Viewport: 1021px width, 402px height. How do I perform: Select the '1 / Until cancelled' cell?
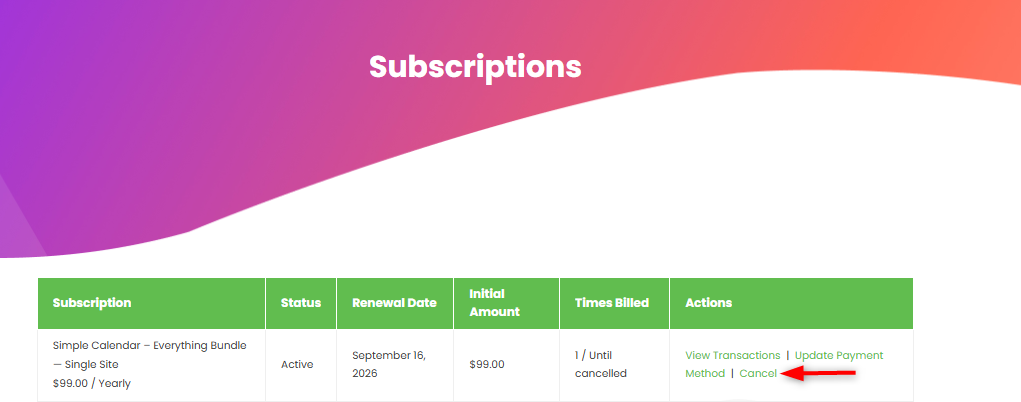[602, 364]
